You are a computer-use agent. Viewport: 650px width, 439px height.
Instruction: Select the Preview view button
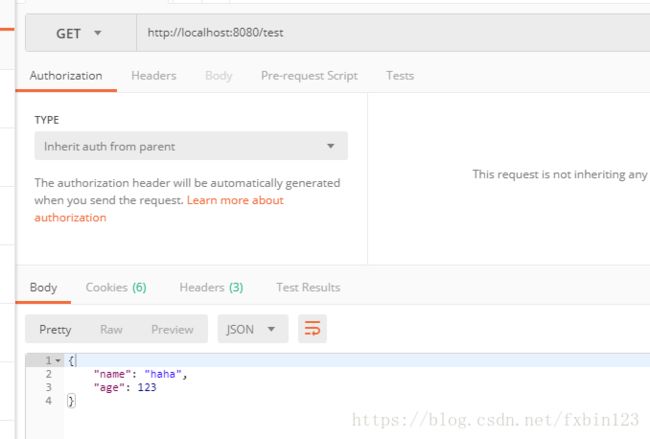pos(172,330)
